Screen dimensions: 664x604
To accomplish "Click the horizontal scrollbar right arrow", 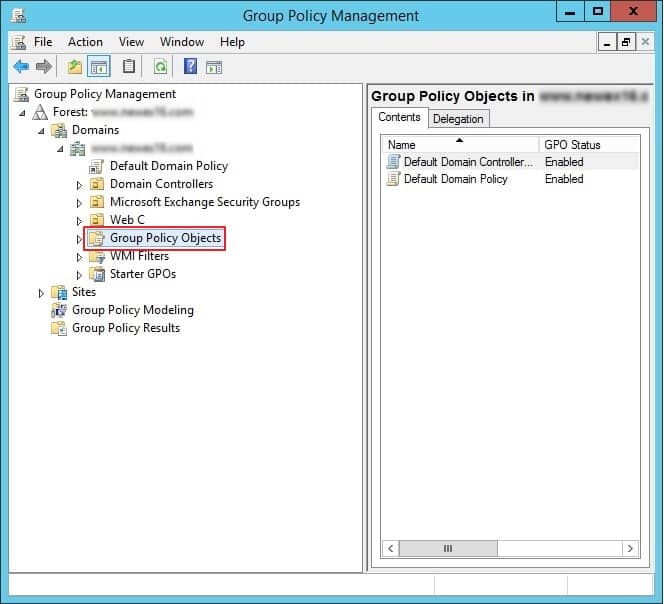I will pyautogui.click(x=629, y=549).
